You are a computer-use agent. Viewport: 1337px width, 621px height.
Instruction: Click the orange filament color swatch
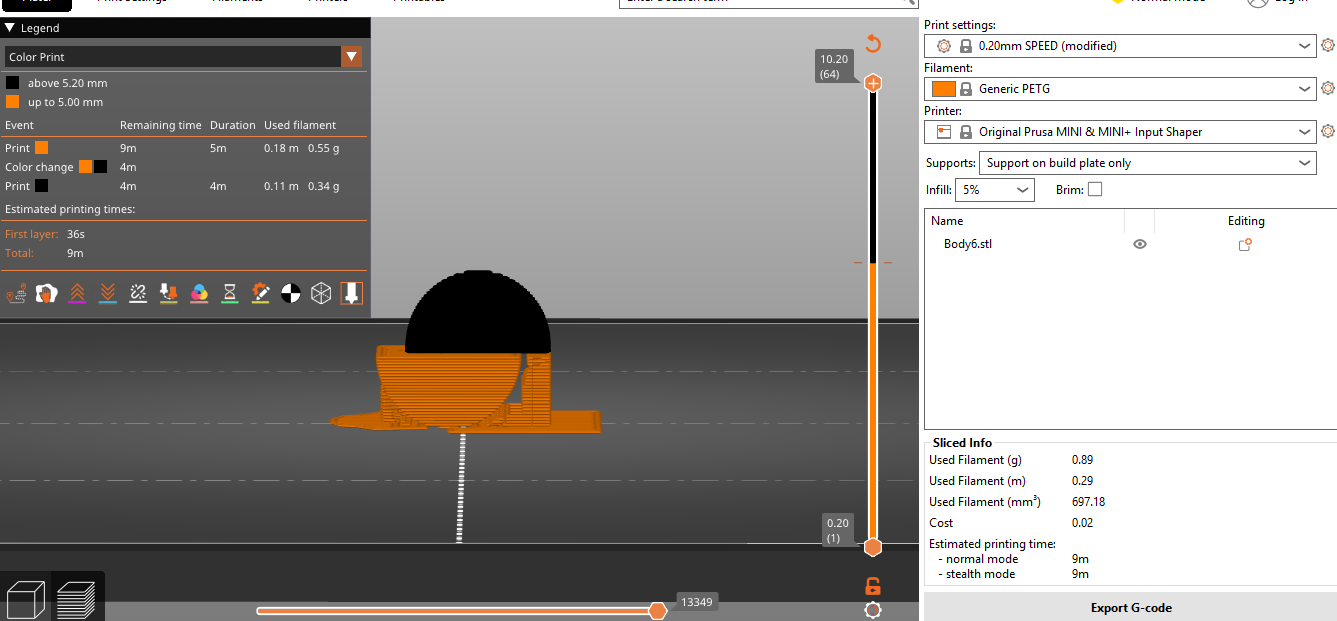click(x=944, y=88)
